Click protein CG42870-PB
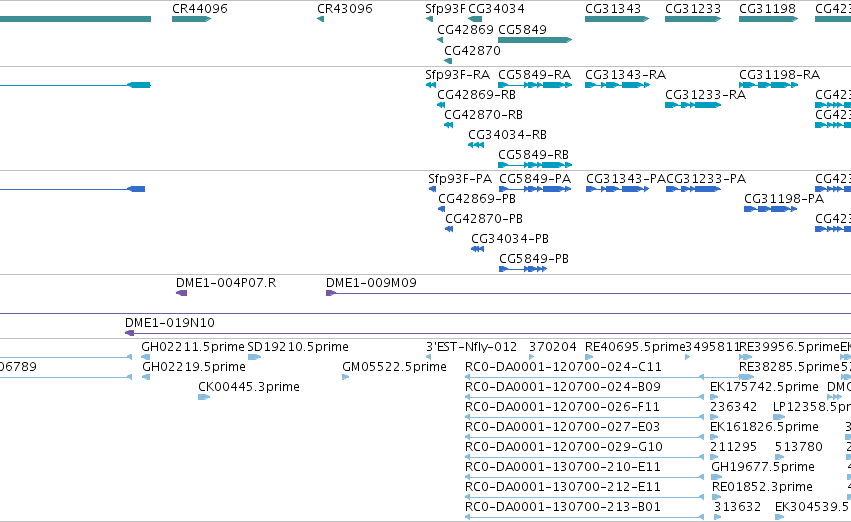851x522 pixels. 484,219
